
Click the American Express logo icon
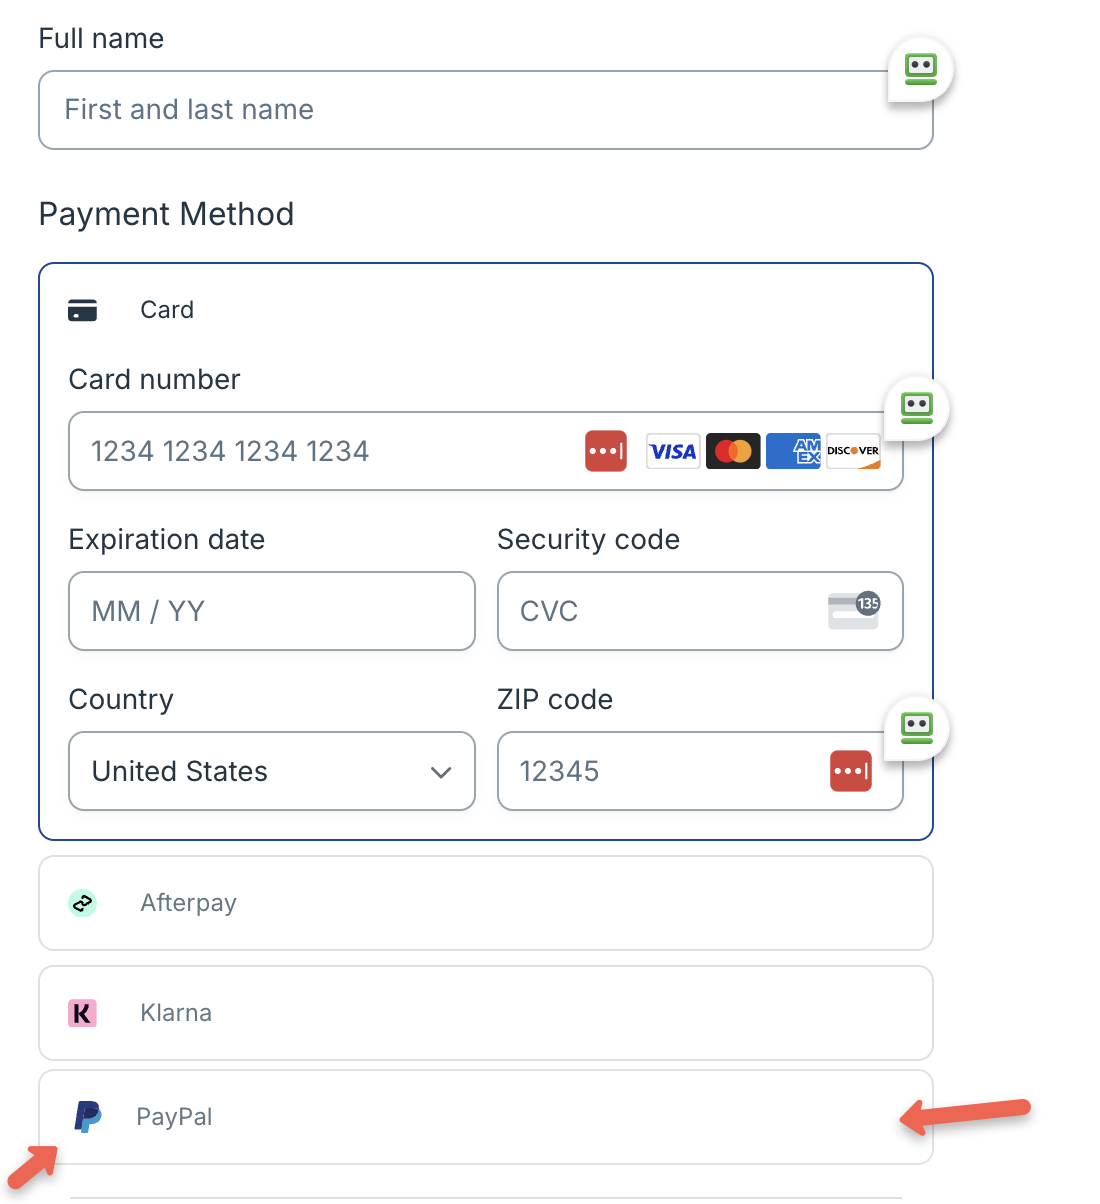794,451
